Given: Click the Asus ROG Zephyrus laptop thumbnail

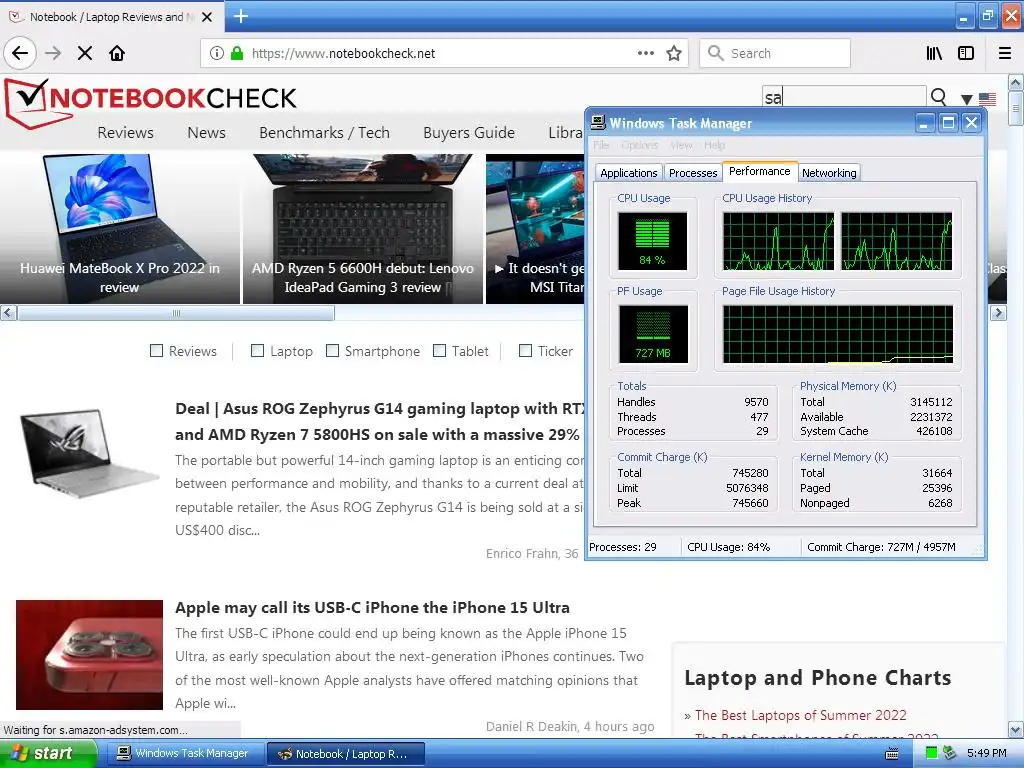Looking at the screenshot, I should point(89,453).
